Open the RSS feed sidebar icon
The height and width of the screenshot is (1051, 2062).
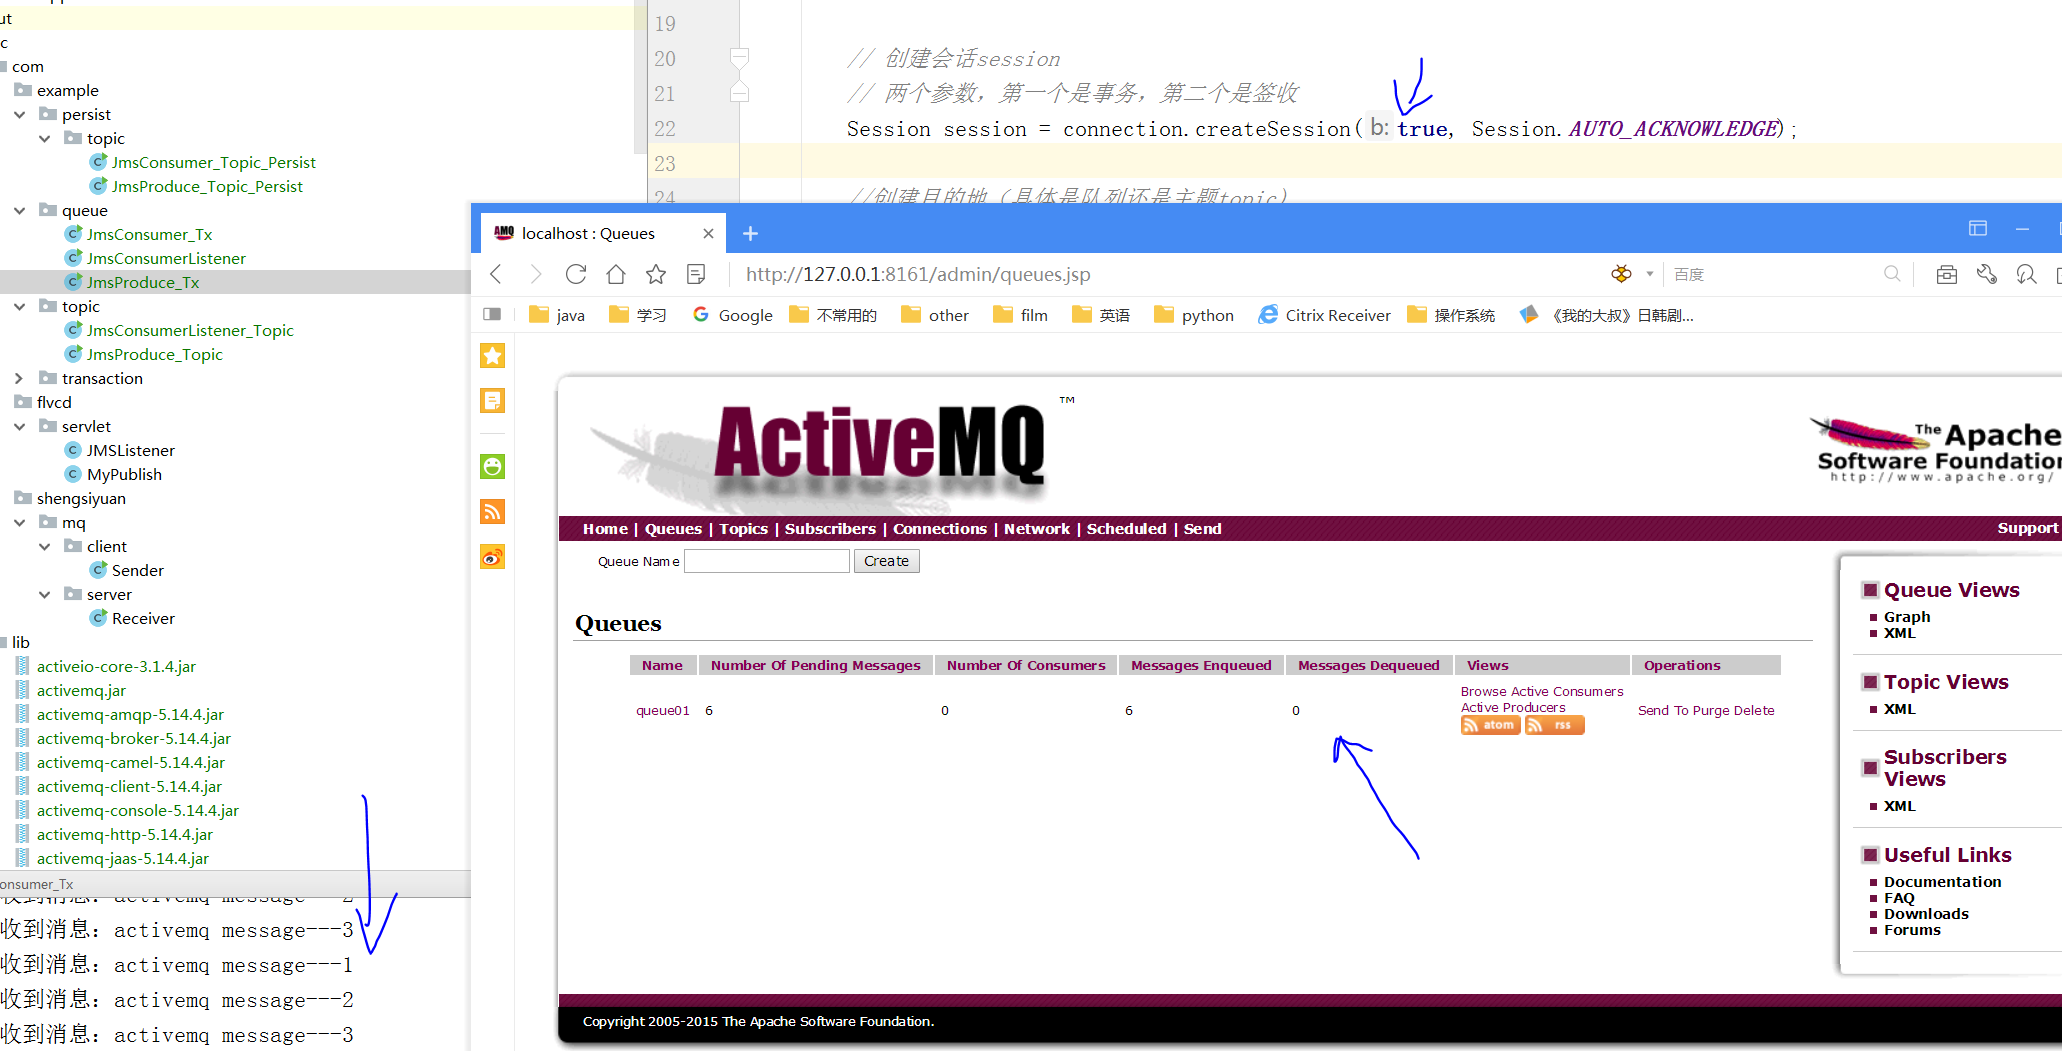click(x=492, y=511)
